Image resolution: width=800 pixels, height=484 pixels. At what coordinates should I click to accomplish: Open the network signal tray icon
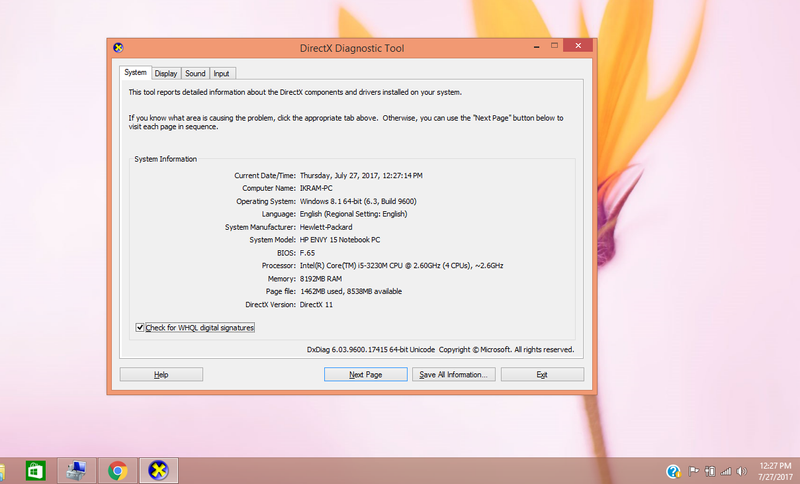(726, 472)
